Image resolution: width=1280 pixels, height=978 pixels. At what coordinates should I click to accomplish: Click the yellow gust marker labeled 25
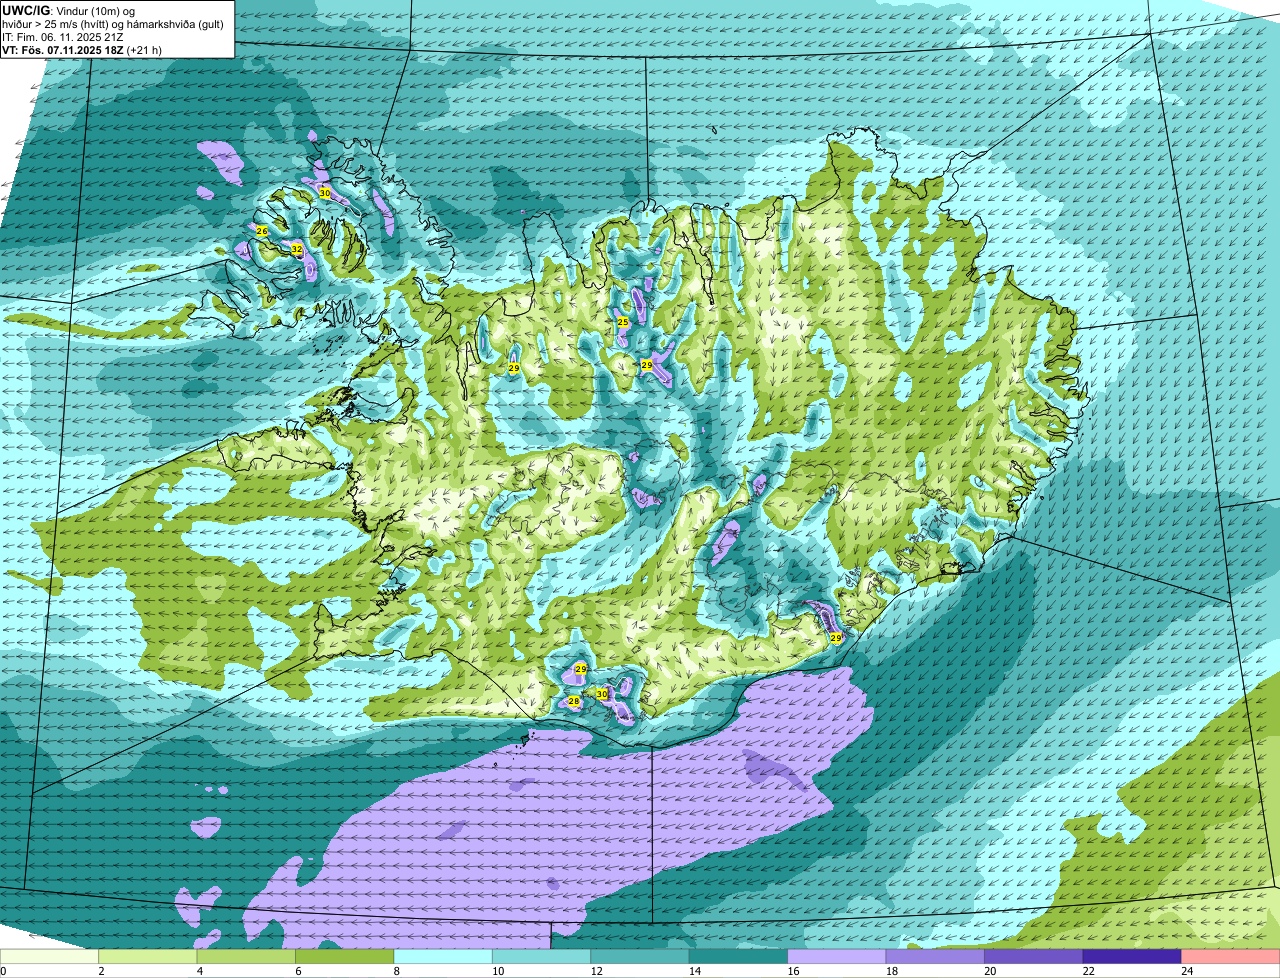(623, 322)
